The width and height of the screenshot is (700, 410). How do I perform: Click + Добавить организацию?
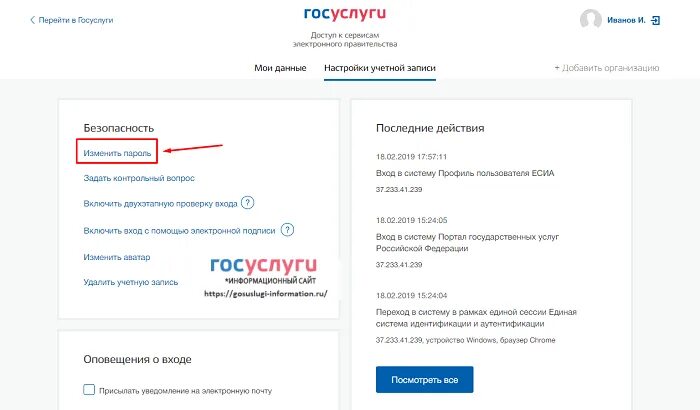pos(607,68)
